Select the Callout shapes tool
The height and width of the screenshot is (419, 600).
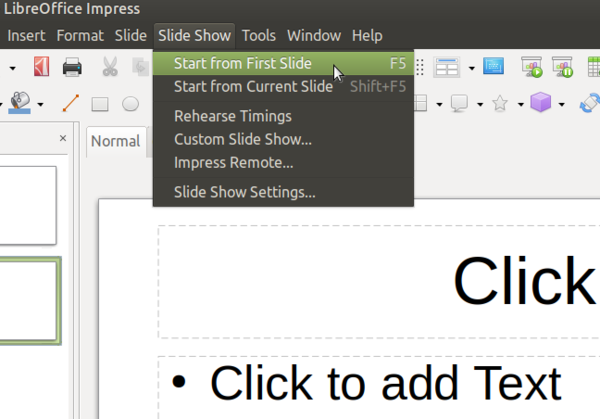tap(459, 103)
